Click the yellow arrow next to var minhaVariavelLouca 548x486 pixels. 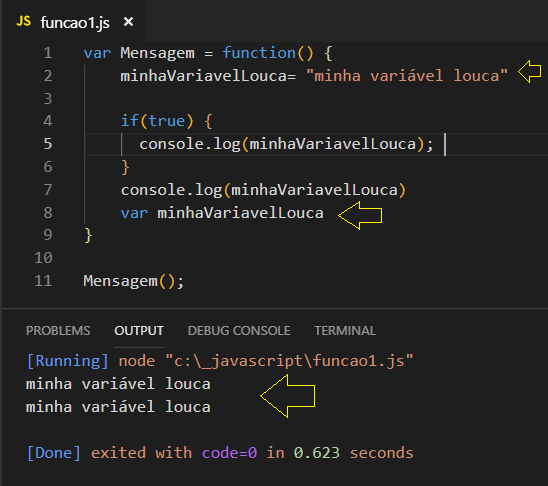click(360, 216)
